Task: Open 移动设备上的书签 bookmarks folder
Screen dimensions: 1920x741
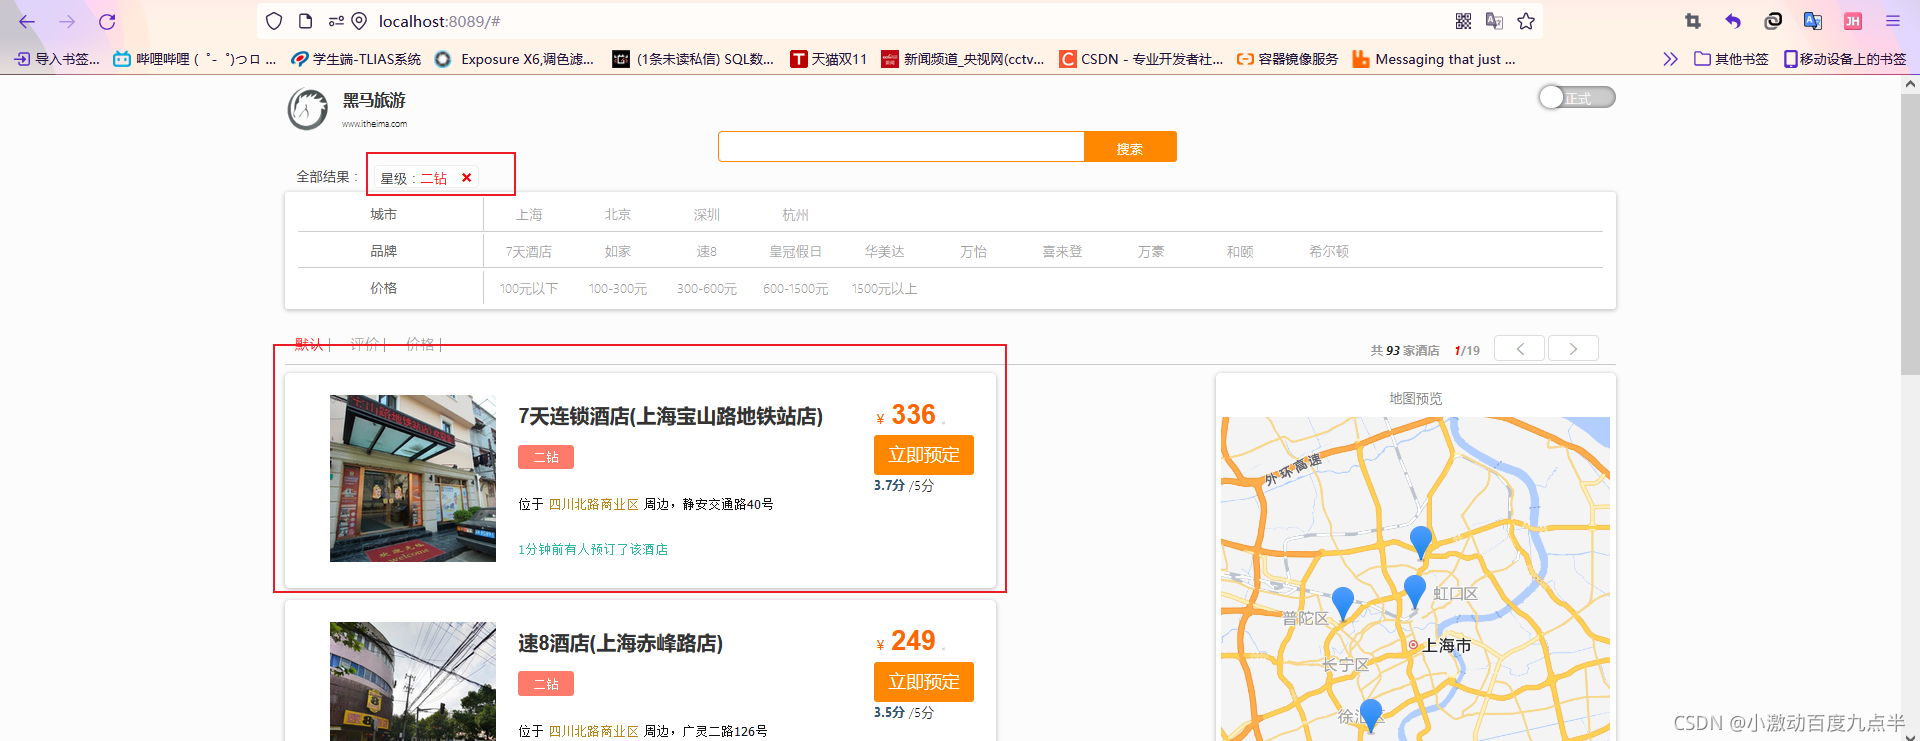Action: (1845, 59)
